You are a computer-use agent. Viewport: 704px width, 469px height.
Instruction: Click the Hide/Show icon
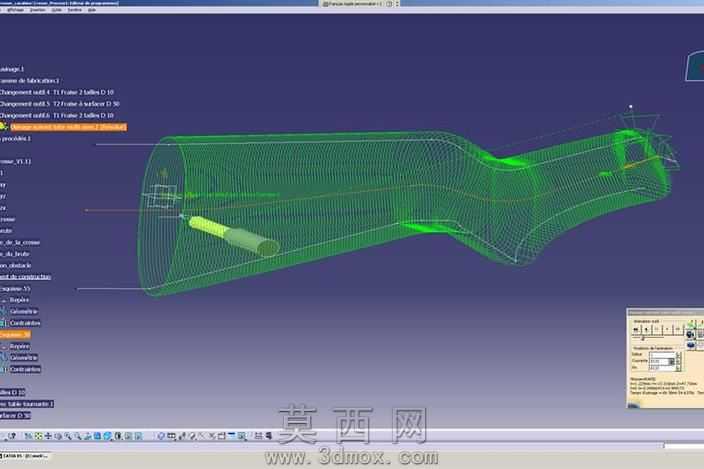[x=128, y=436]
